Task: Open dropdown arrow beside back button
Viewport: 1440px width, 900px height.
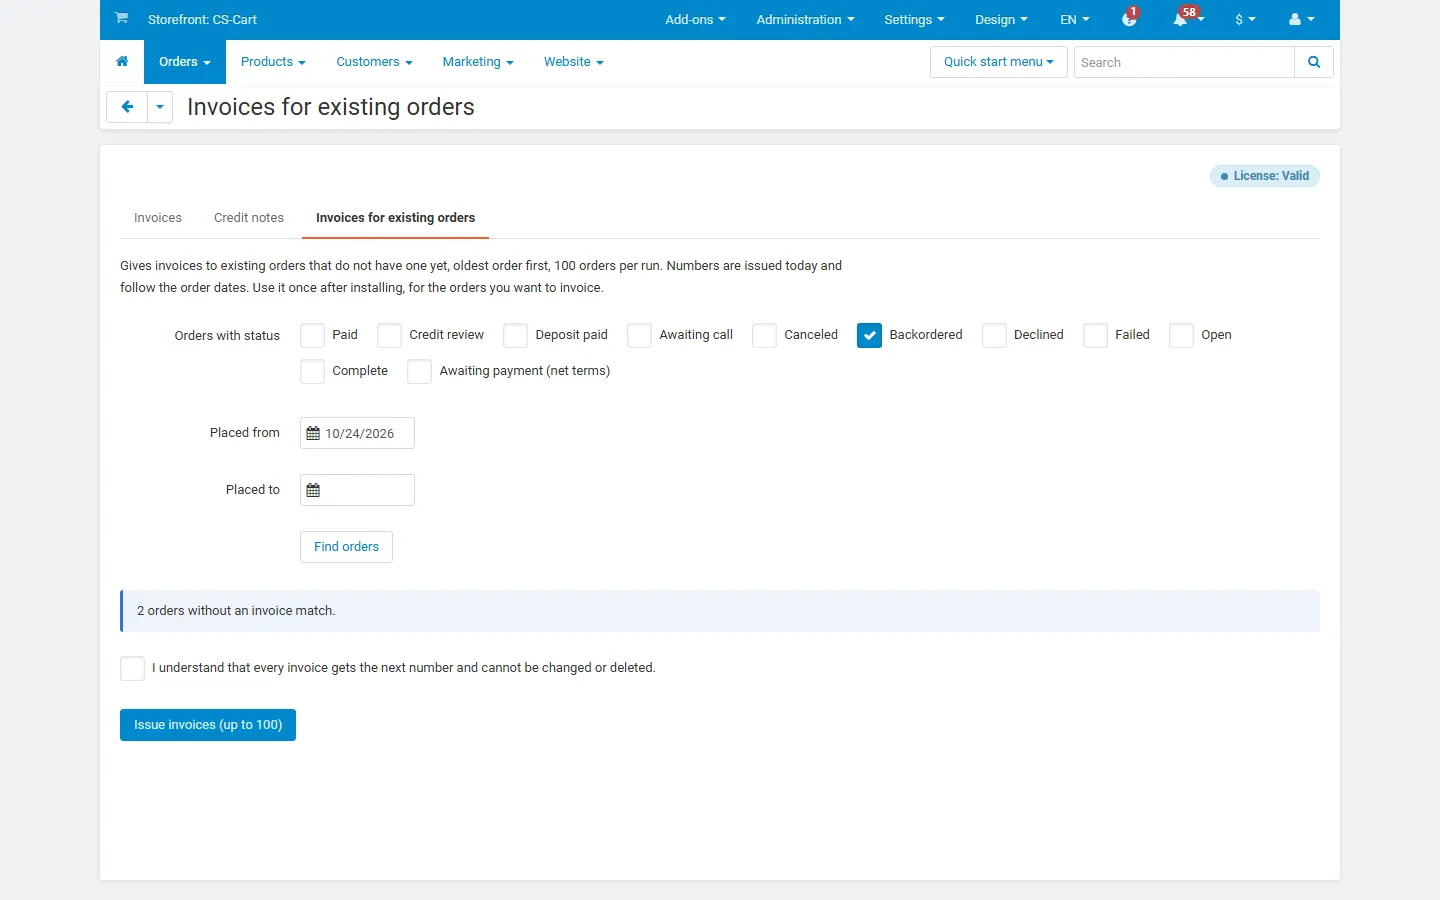Action: (x=160, y=107)
